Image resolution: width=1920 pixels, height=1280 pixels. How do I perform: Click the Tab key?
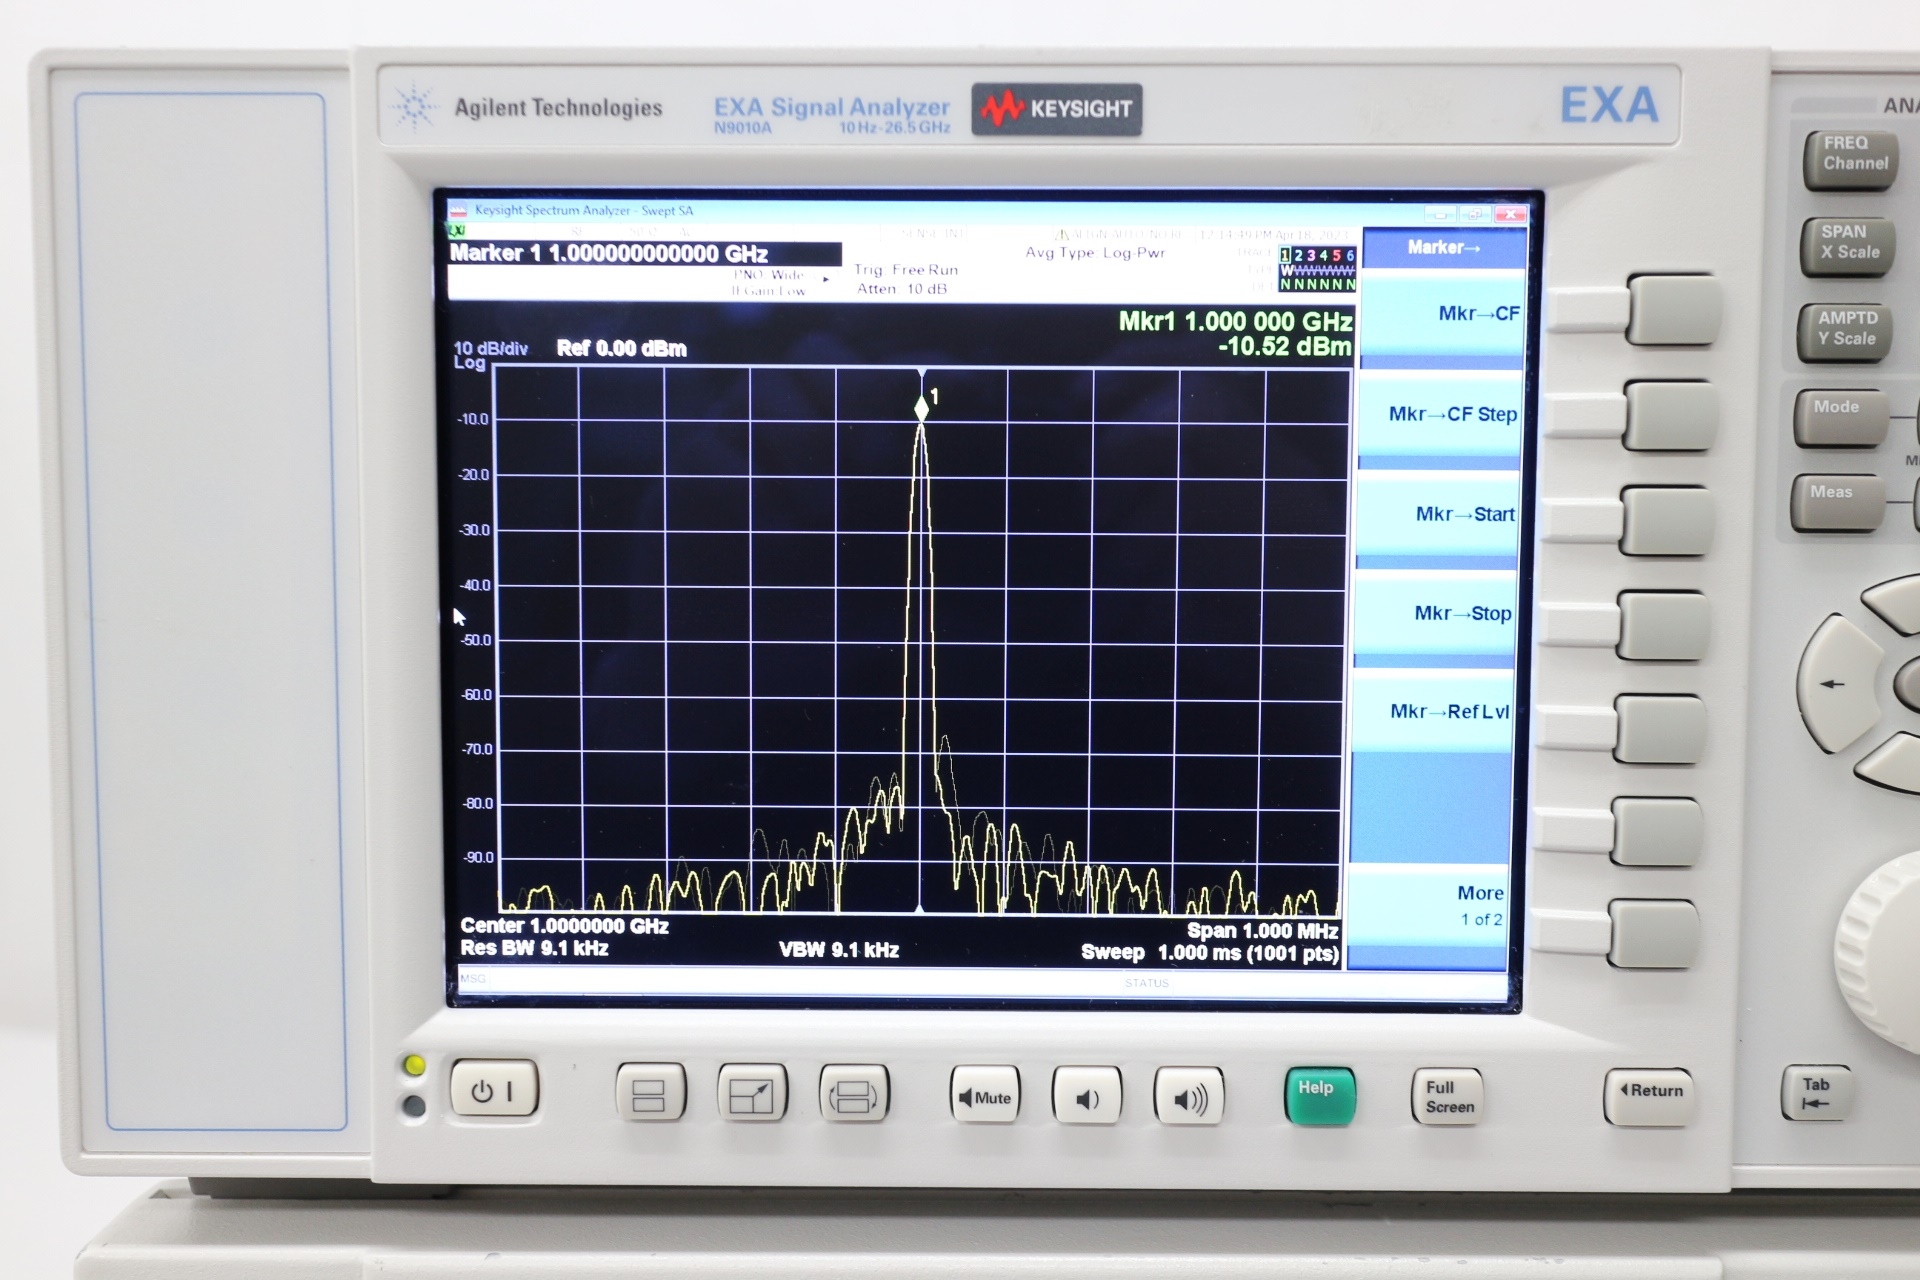1816,1092
